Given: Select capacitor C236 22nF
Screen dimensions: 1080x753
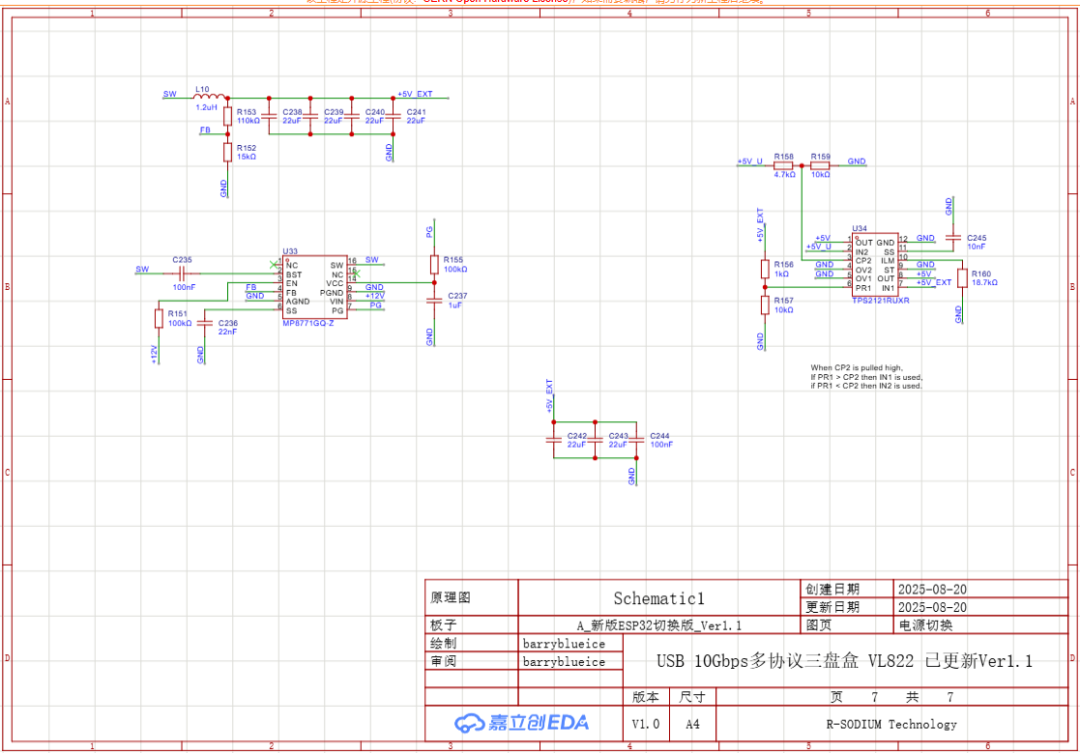Looking at the screenshot, I should (x=205, y=323).
